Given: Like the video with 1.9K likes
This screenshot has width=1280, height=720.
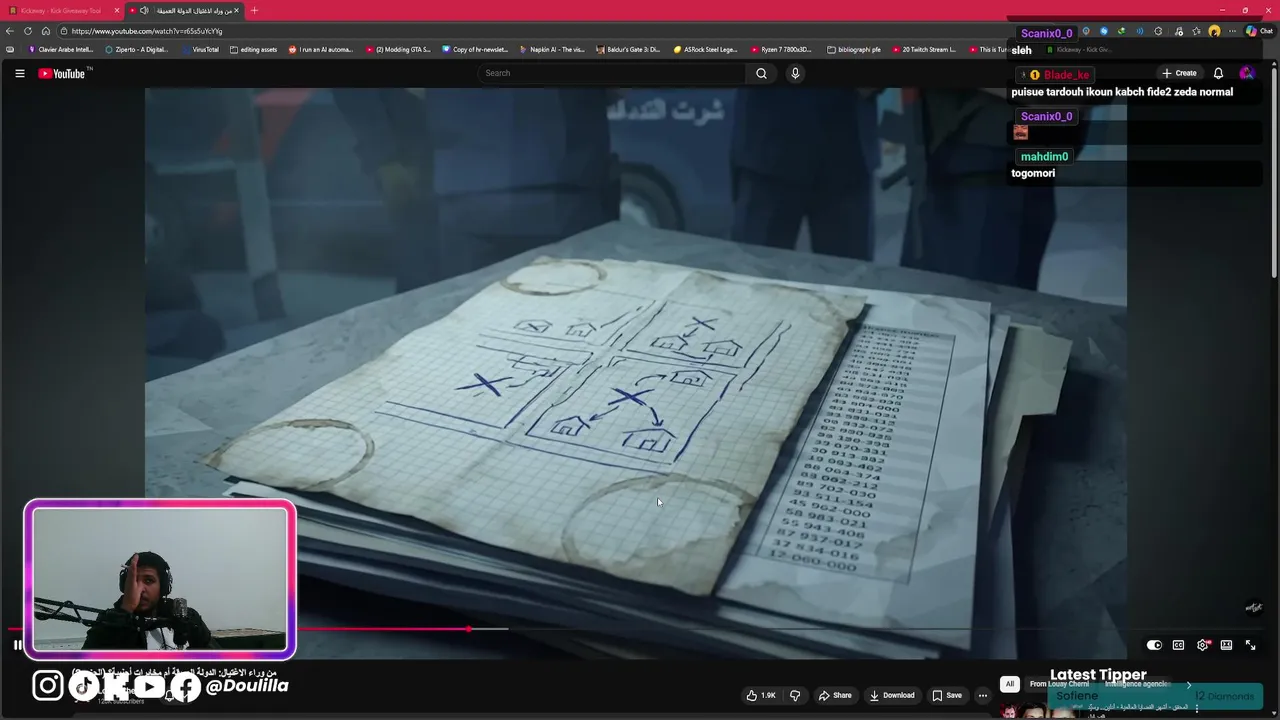Looking at the screenshot, I should click(760, 695).
